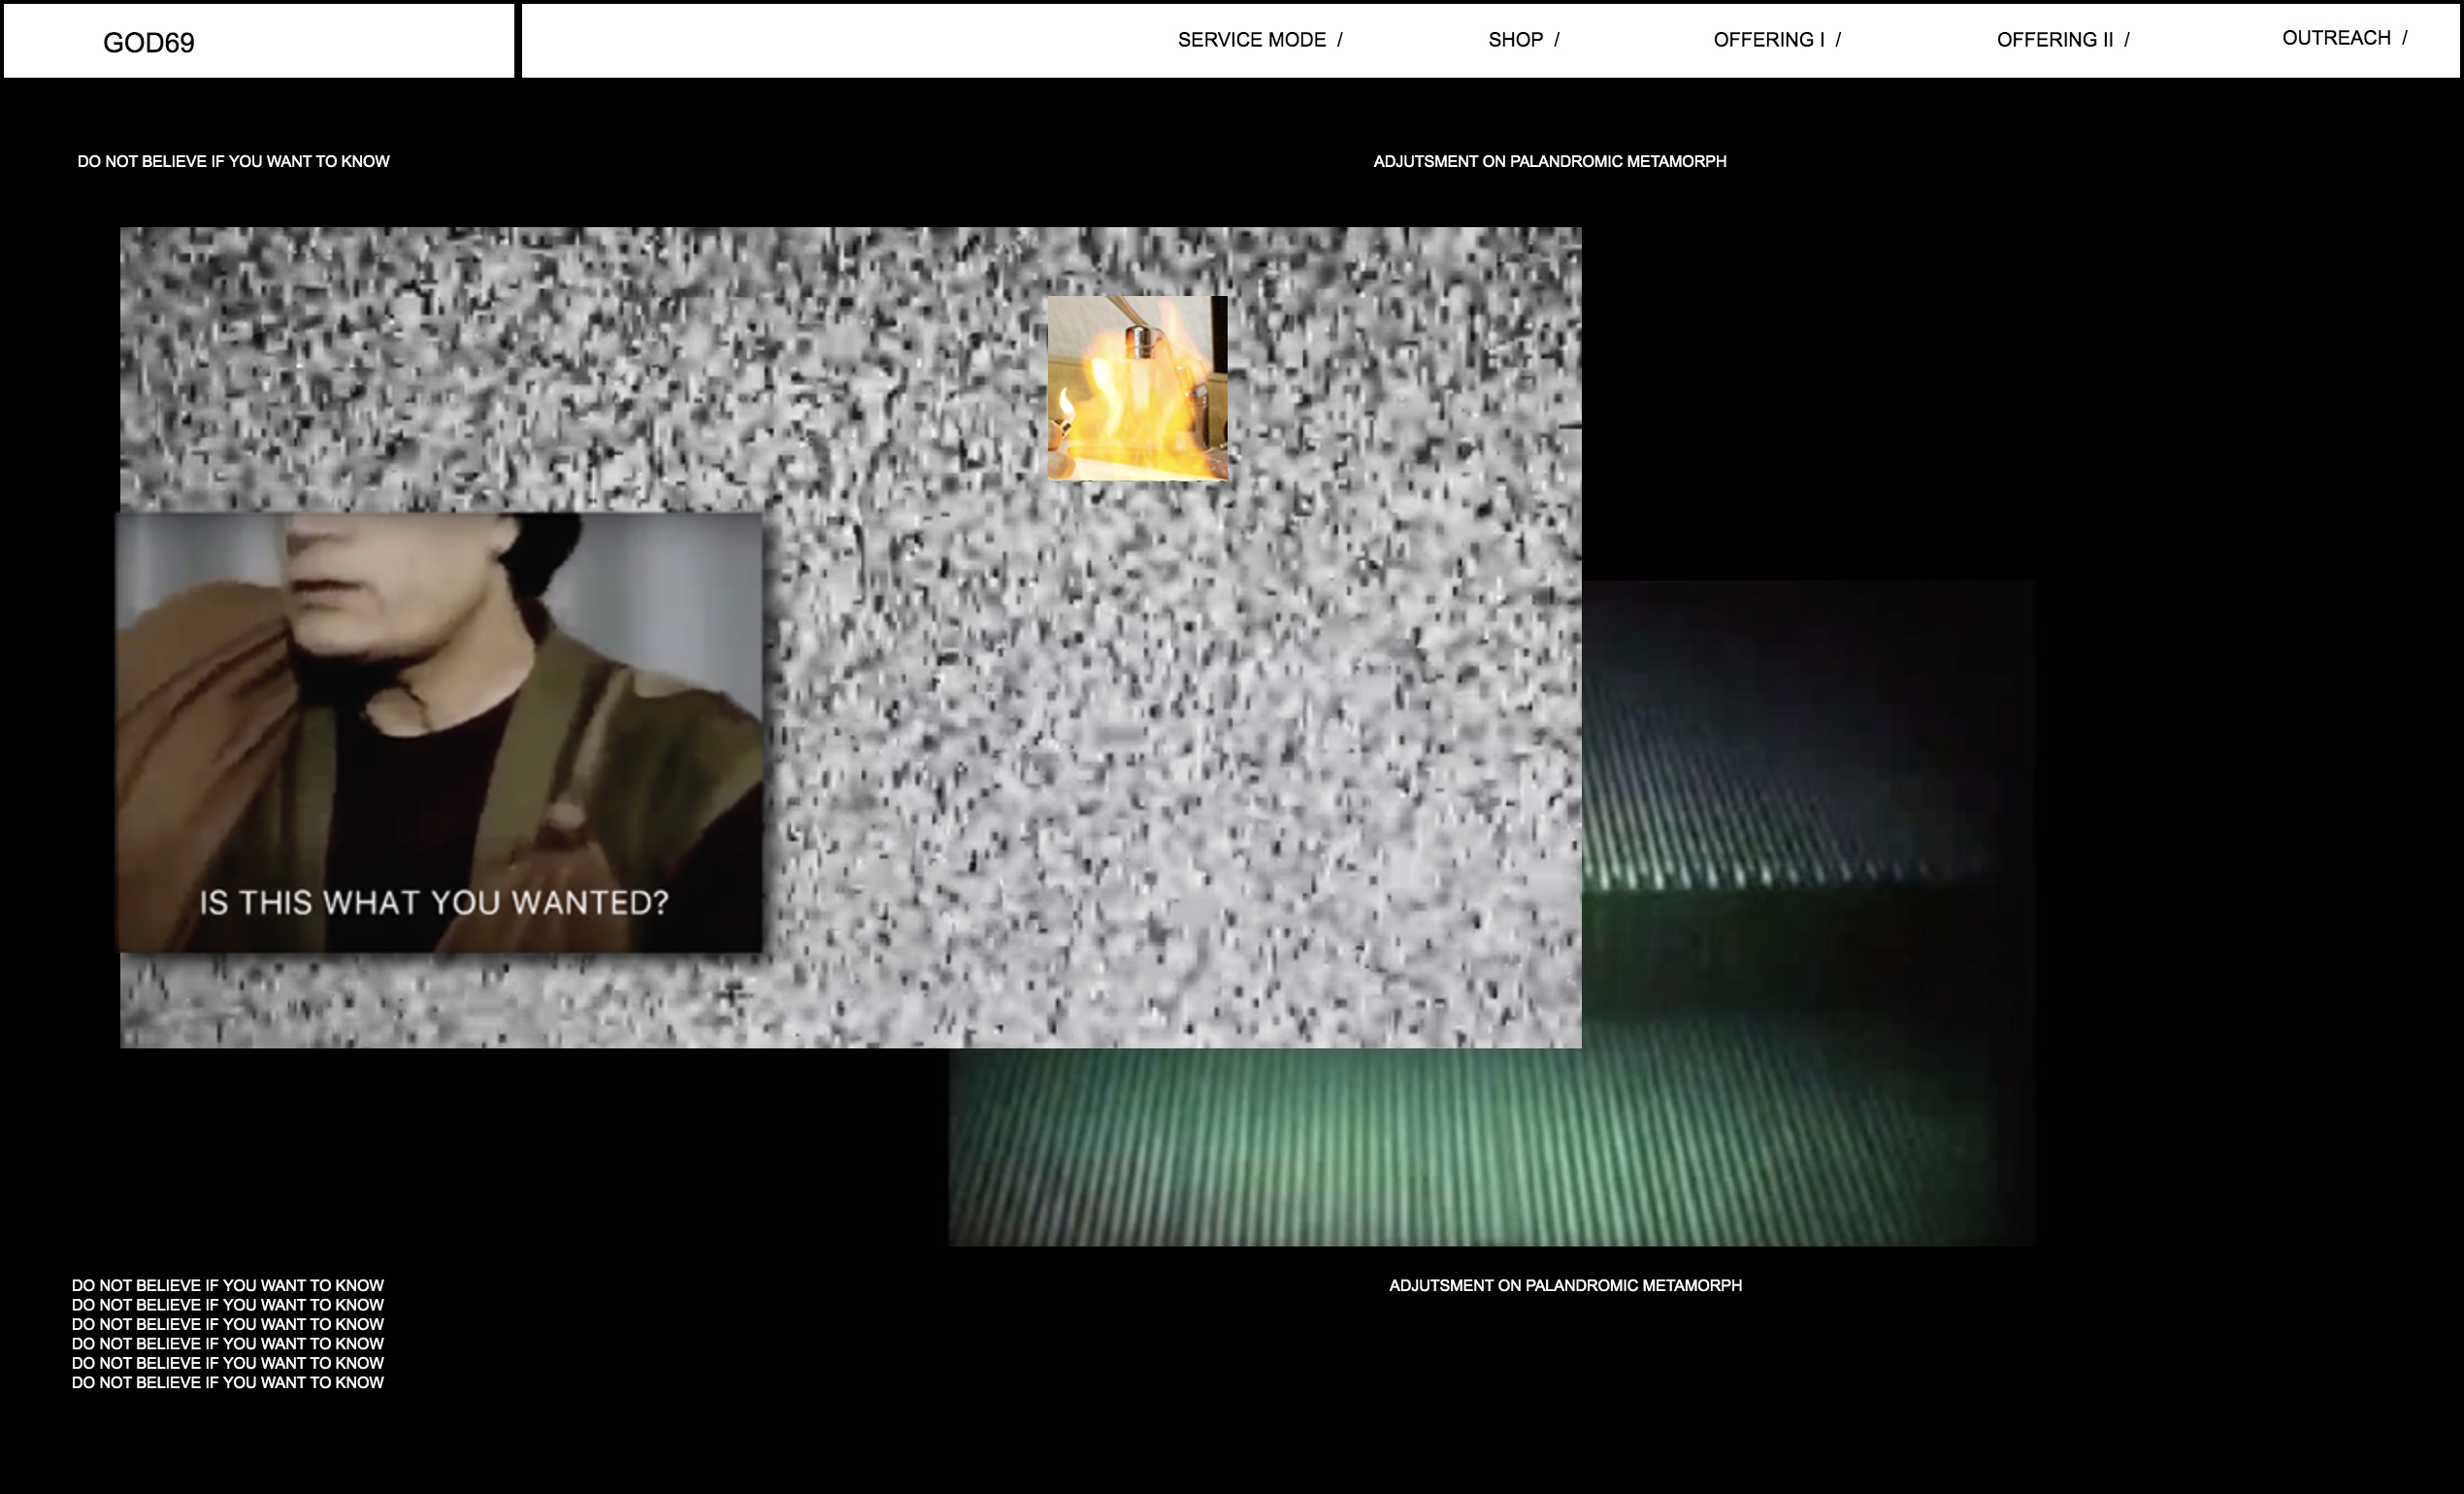2464x1494 pixels.
Task: Click the GOD69 site logo
Action: click(x=149, y=43)
